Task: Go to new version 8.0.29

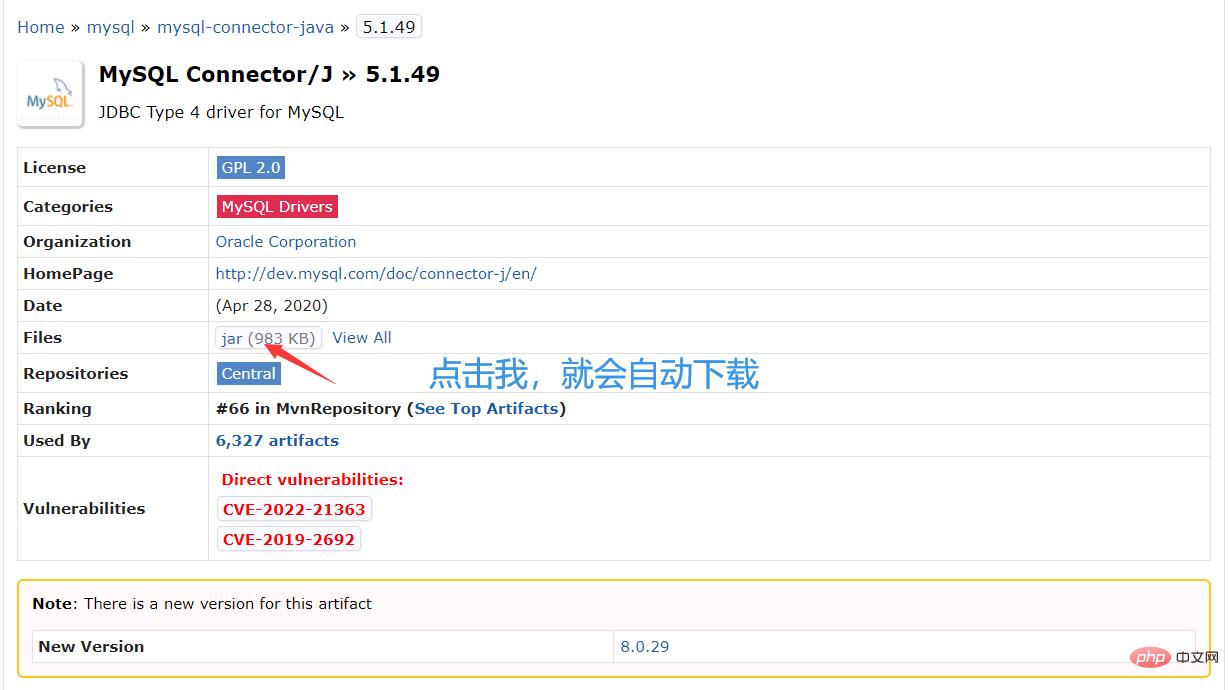Action: click(x=645, y=646)
